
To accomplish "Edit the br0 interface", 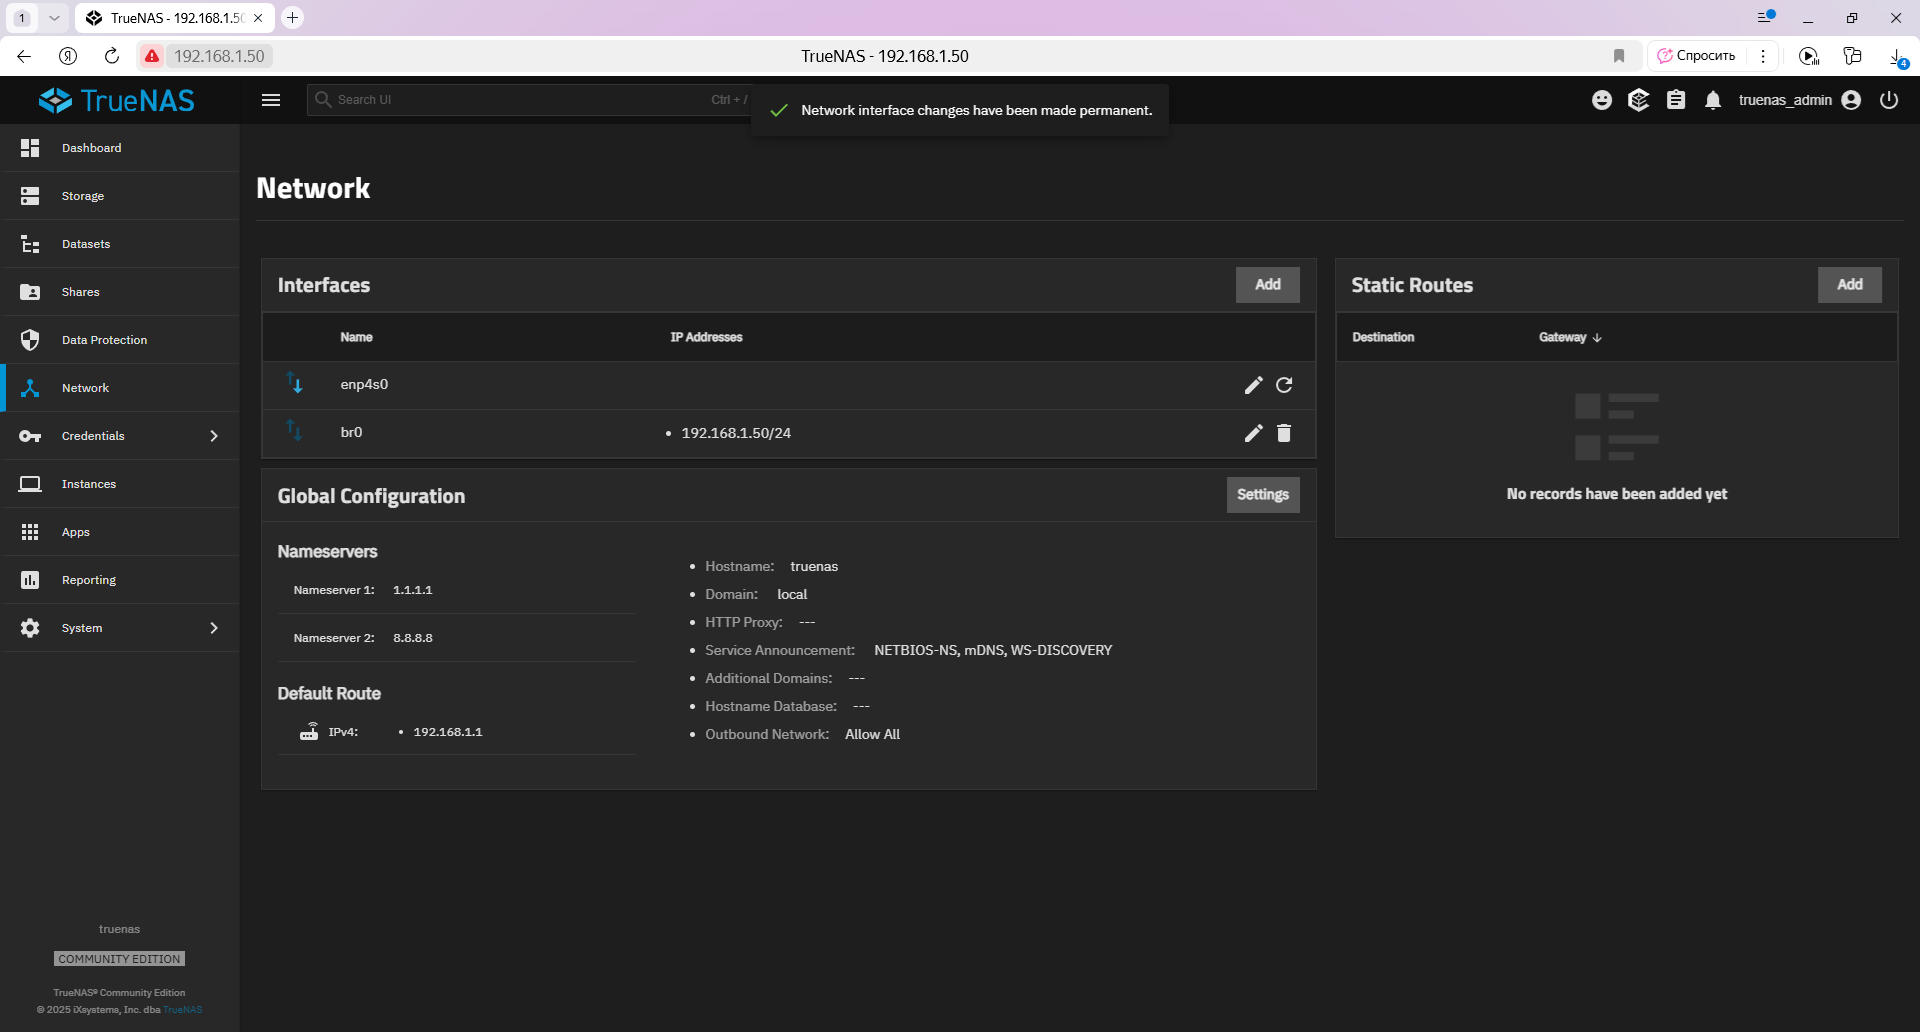I will click(x=1253, y=433).
